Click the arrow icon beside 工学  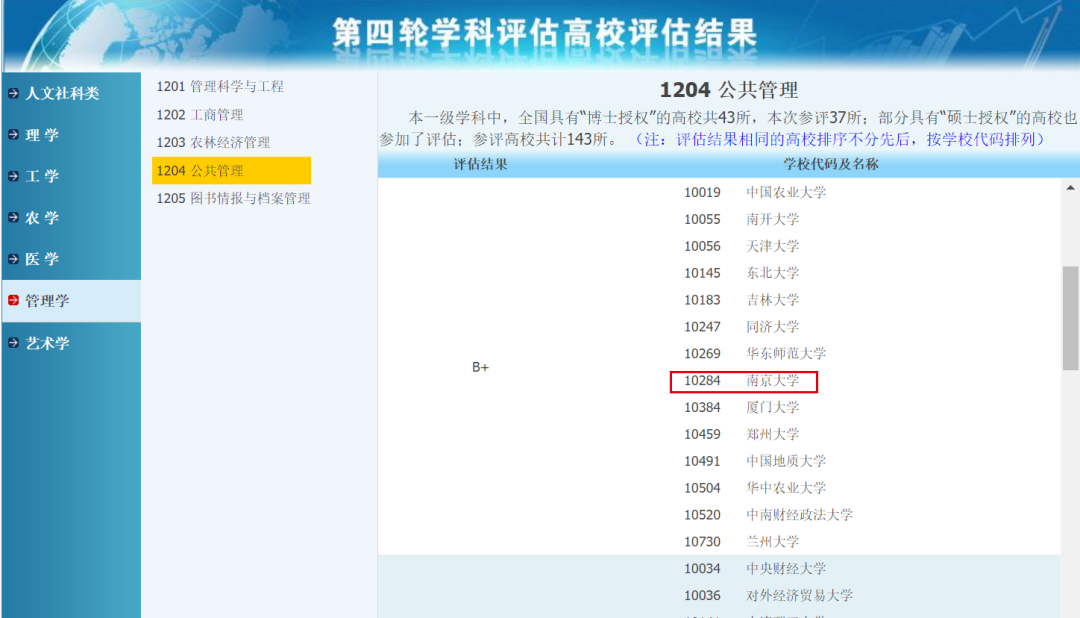(x=13, y=176)
